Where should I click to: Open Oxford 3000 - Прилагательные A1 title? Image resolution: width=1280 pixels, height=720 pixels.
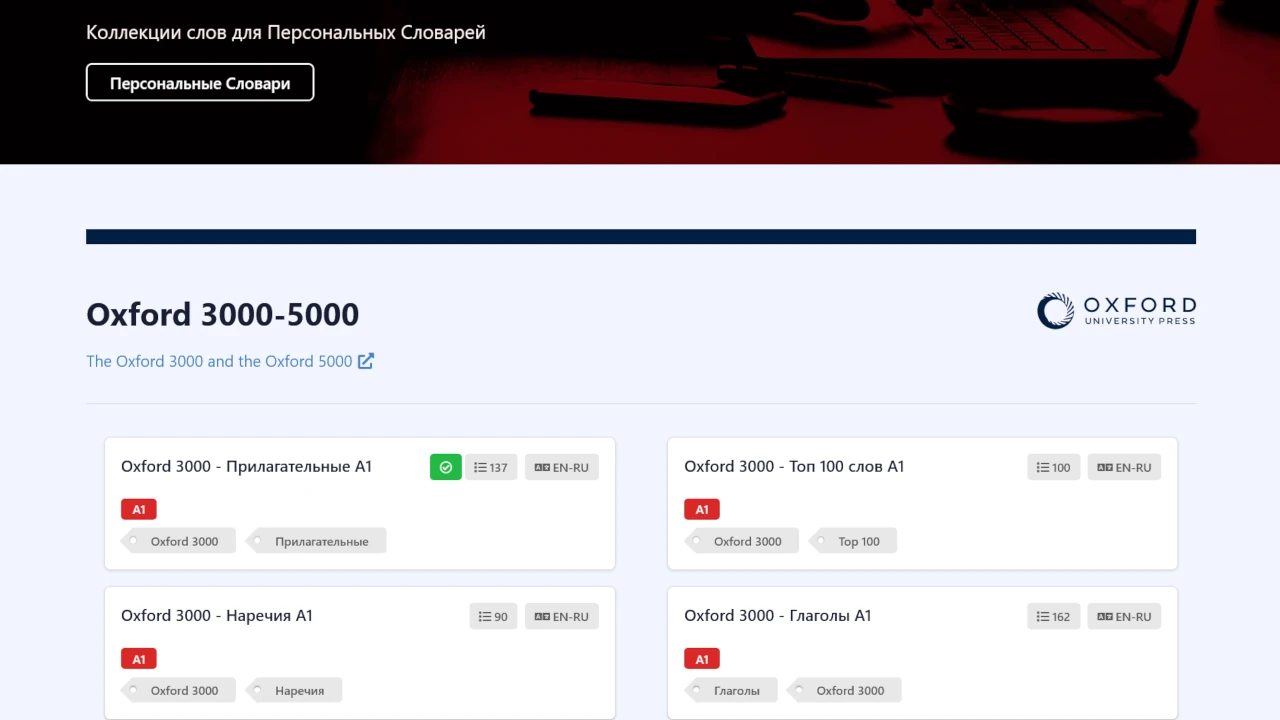pyautogui.click(x=246, y=466)
